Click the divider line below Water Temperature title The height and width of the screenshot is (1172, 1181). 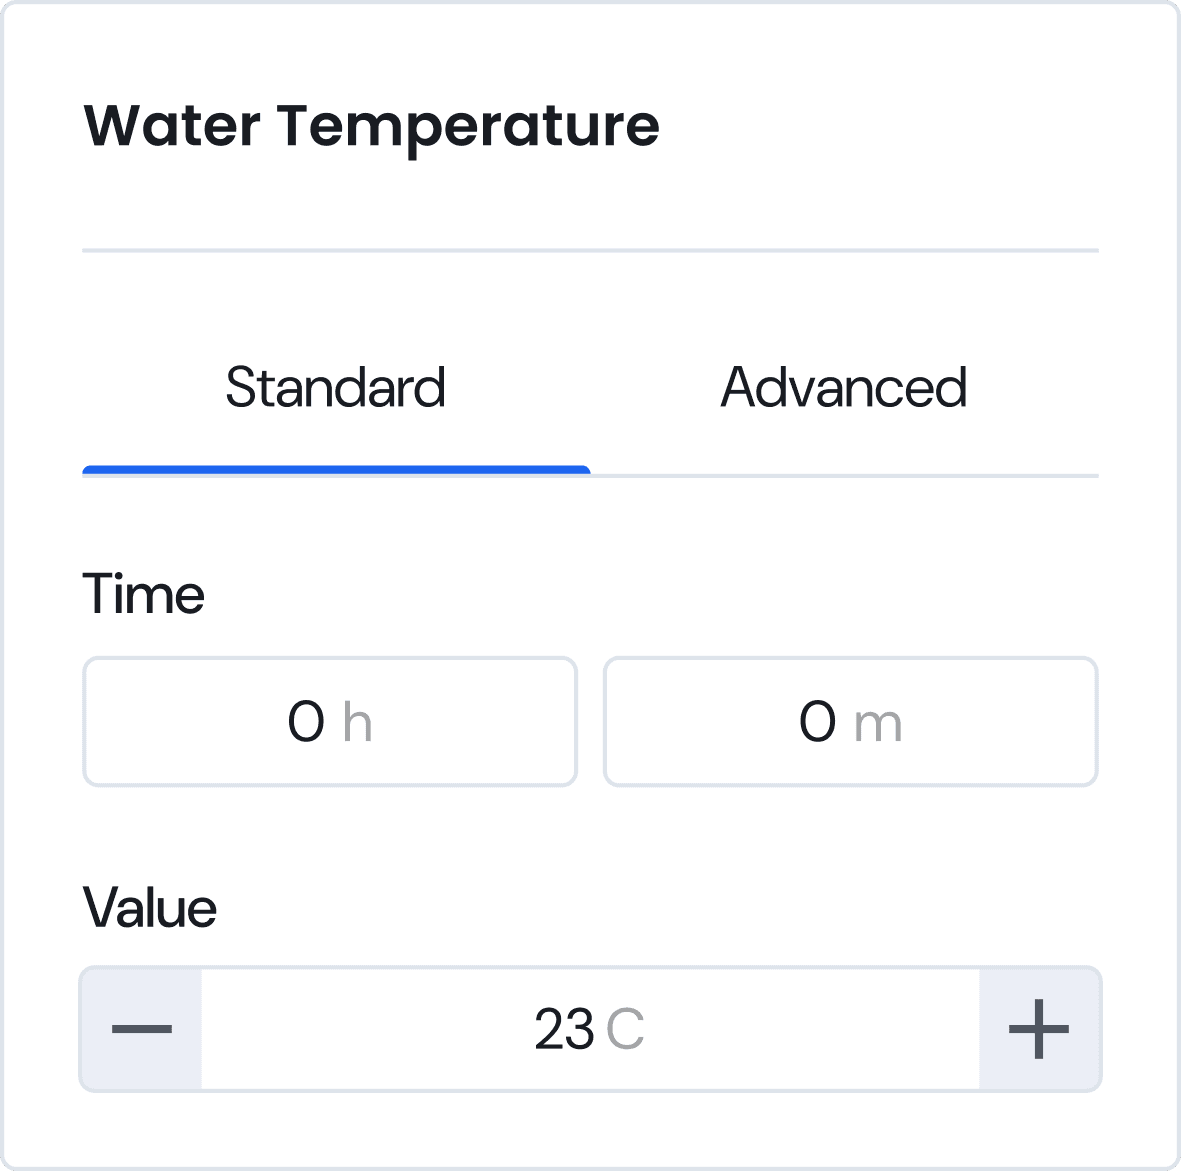tap(590, 250)
